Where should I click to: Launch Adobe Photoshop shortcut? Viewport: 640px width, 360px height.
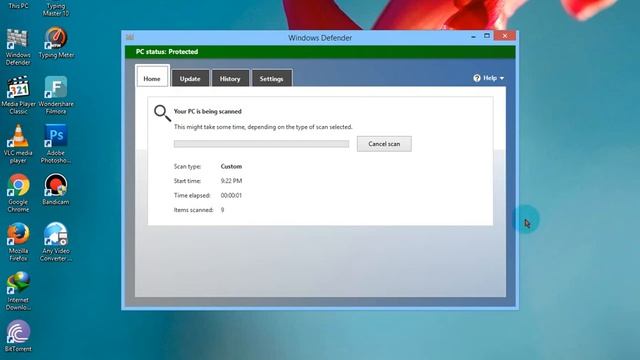click(56, 144)
